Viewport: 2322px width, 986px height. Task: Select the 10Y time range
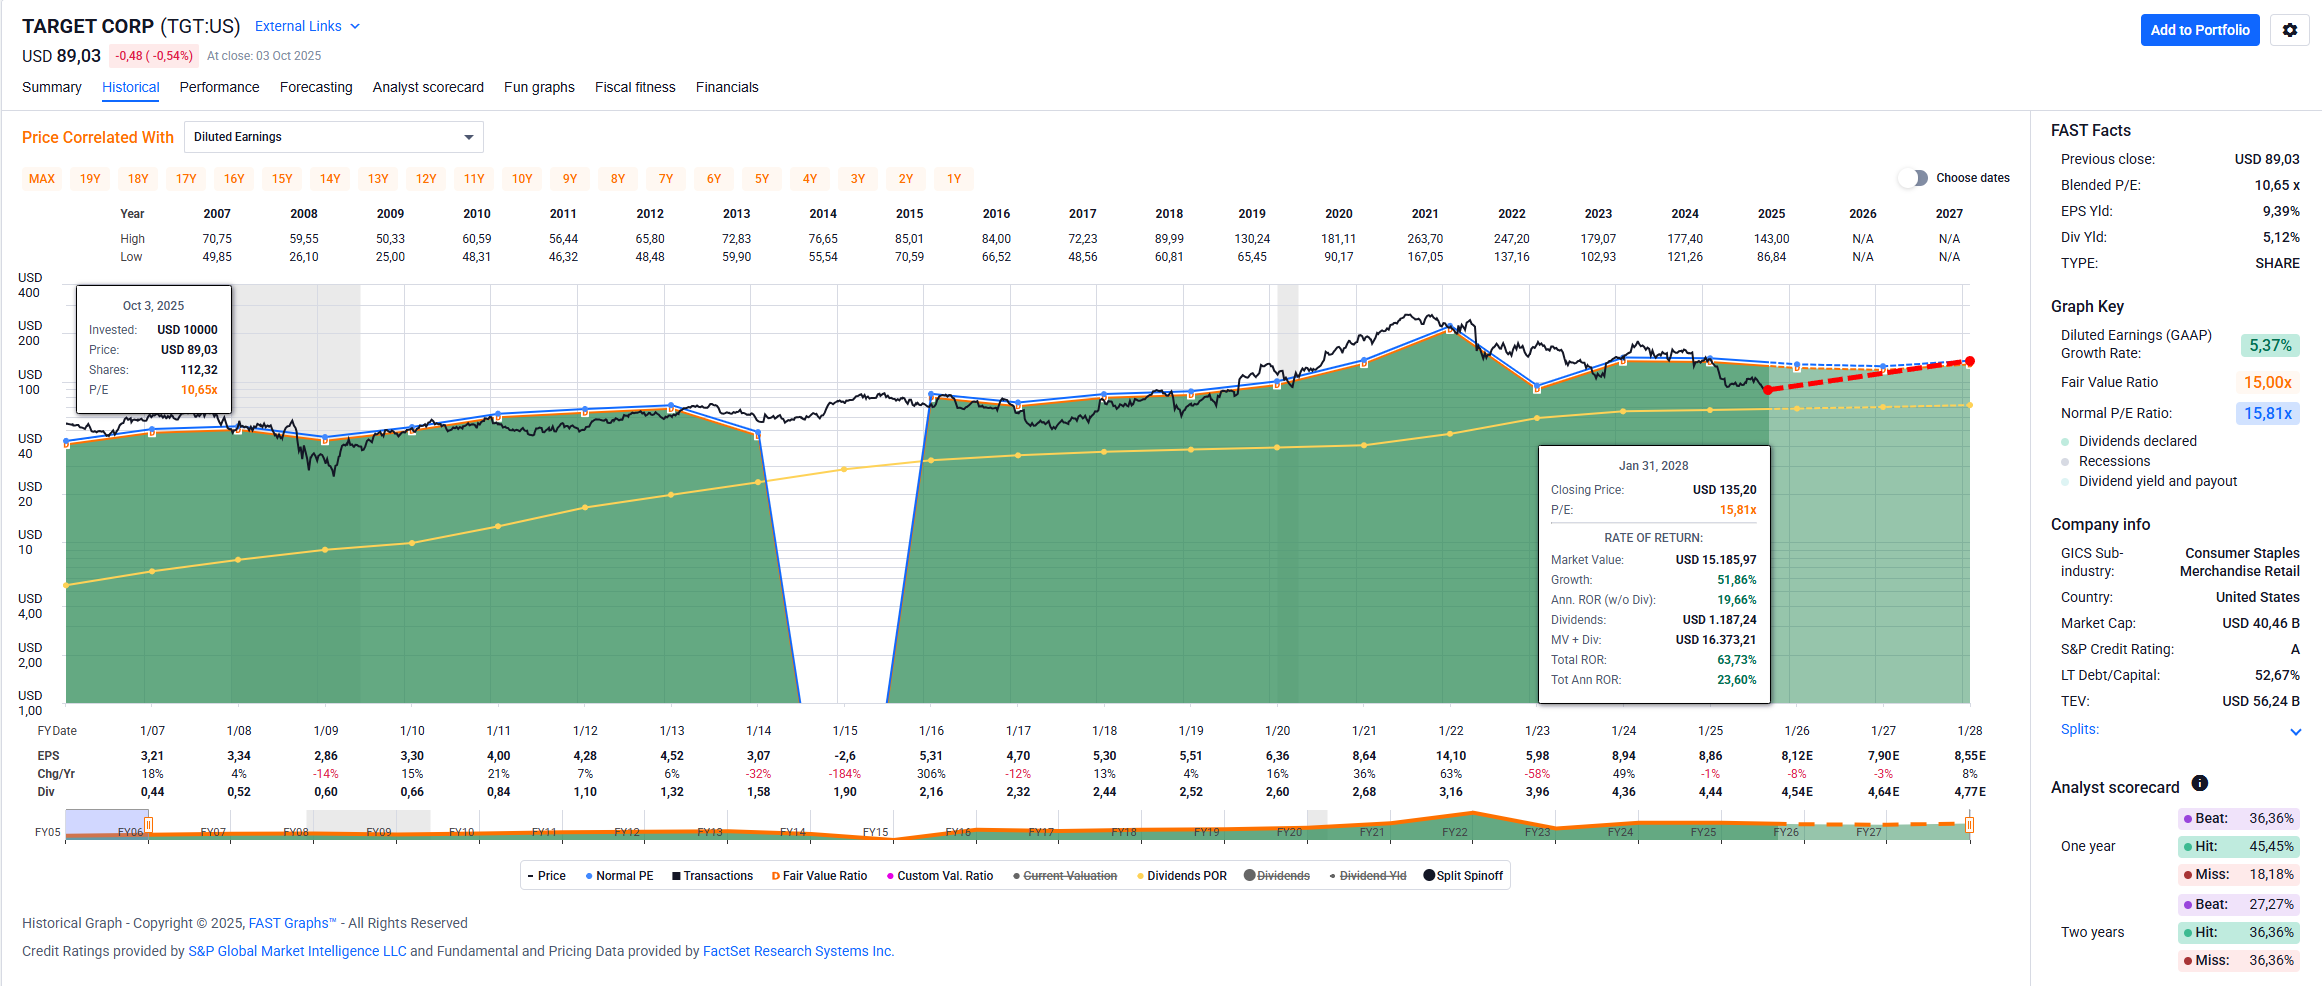point(522,179)
